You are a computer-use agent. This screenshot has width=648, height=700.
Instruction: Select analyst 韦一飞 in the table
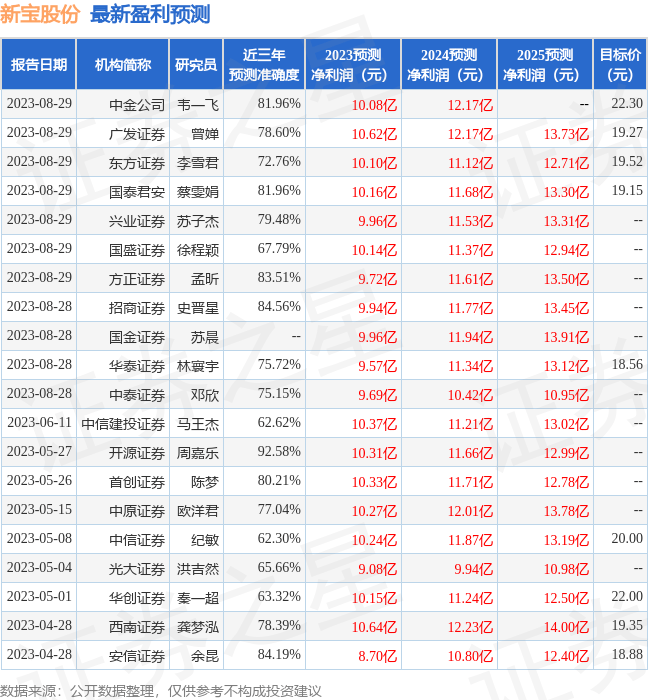click(198, 104)
